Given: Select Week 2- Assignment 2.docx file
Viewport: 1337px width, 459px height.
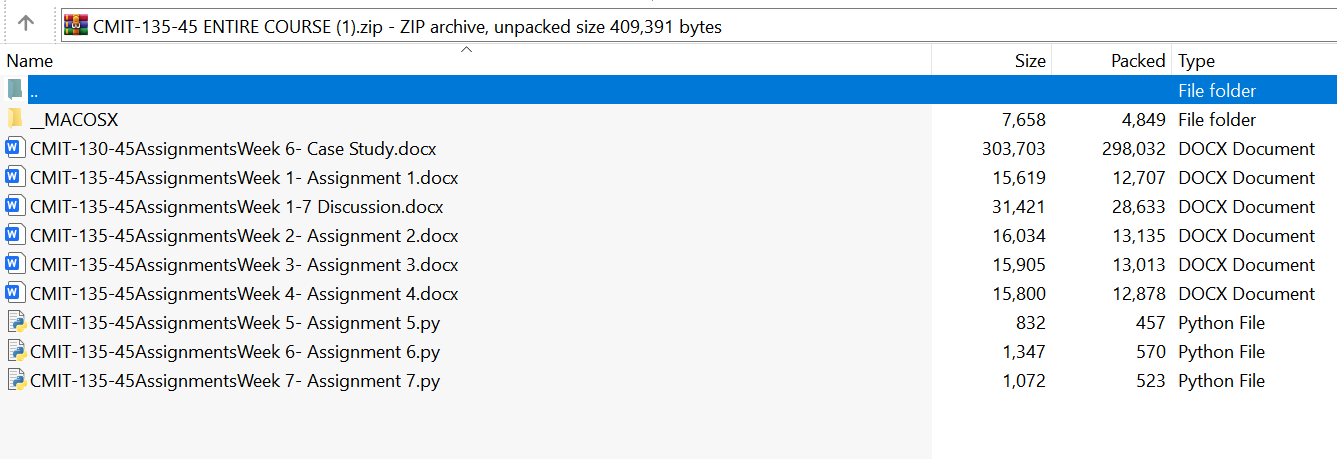Looking at the screenshot, I should (244, 236).
